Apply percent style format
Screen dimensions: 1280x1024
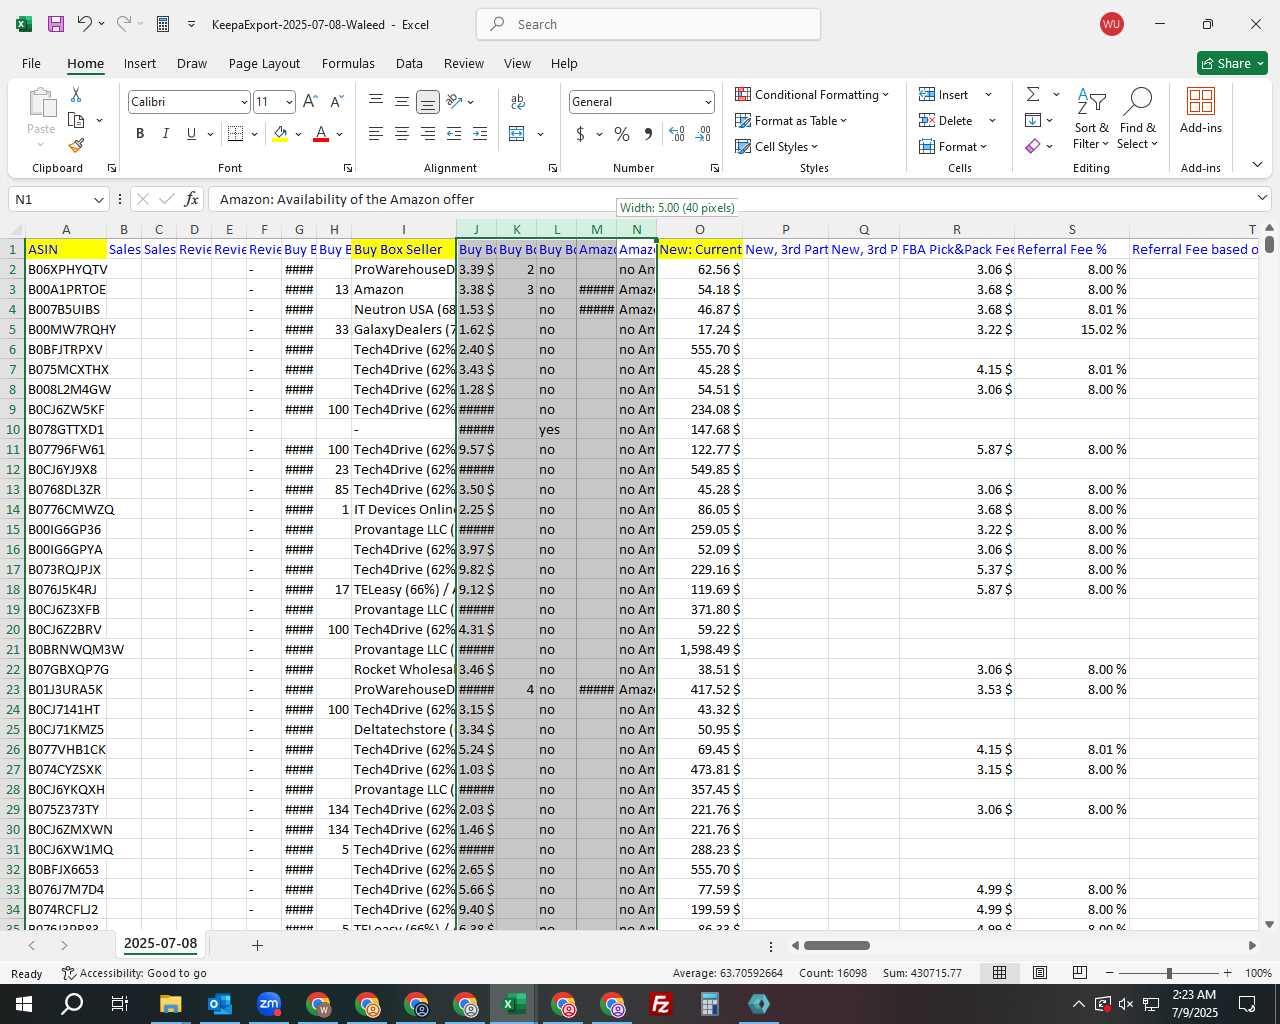(622, 134)
